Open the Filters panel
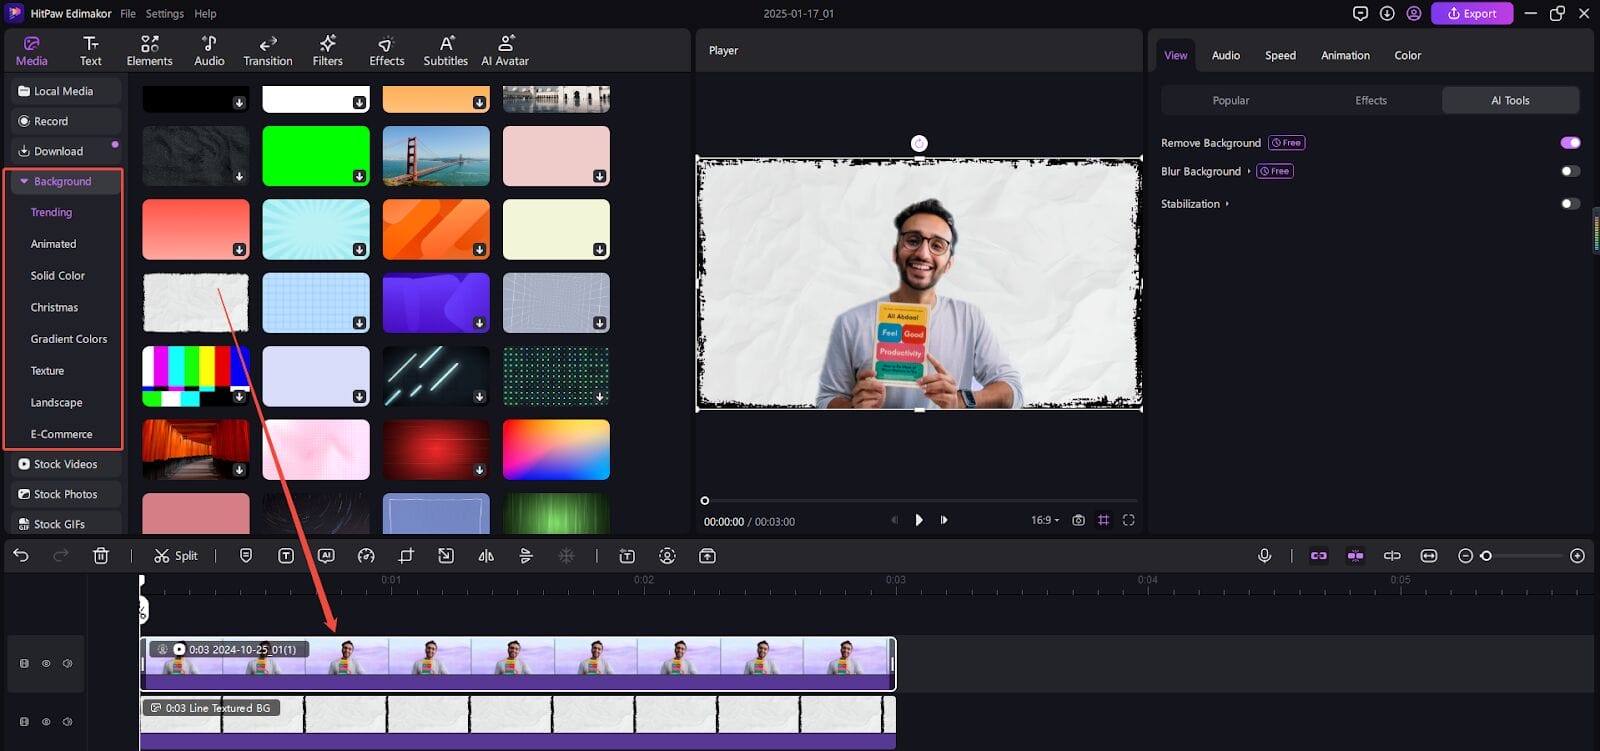Screen dimensions: 1600x751 coord(328,51)
